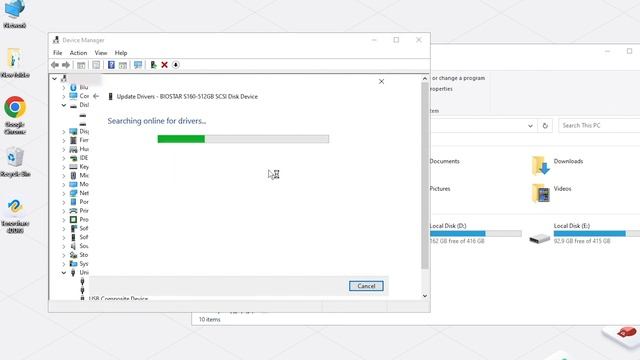Close the Update Drivers dialog with X
The image size is (640, 360).
(381, 82)
